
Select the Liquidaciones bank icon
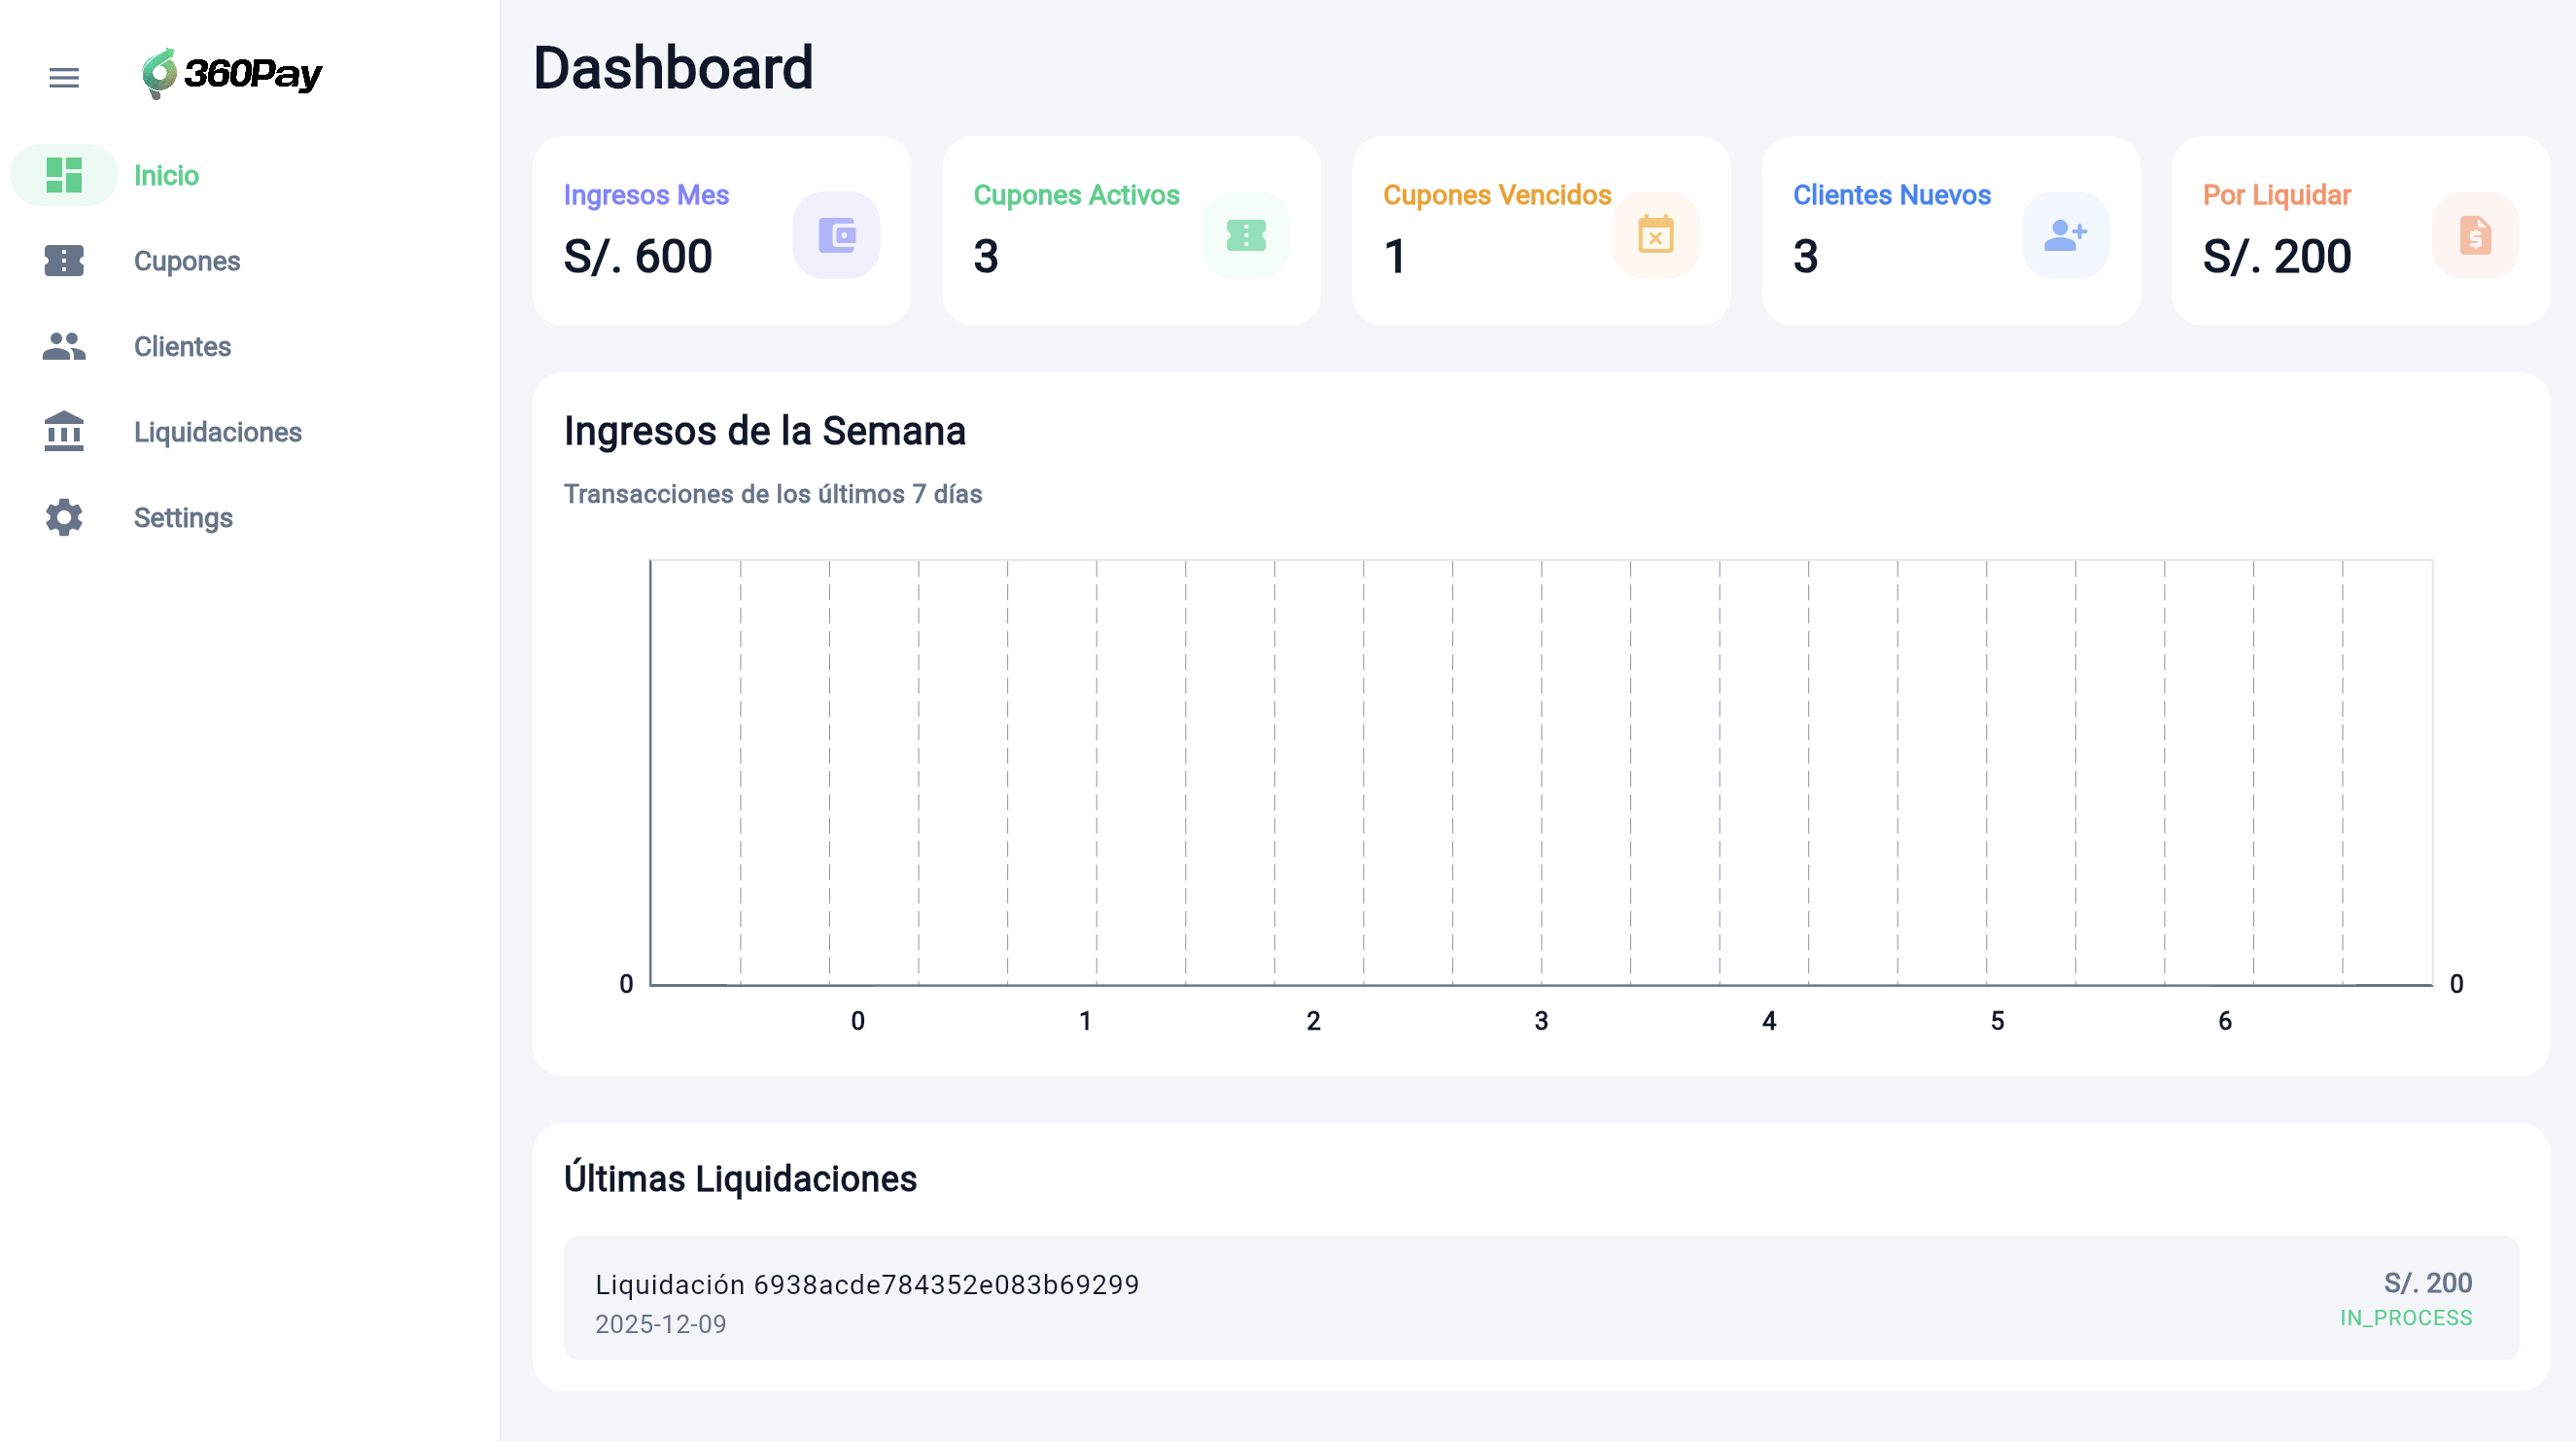(63, 432)
